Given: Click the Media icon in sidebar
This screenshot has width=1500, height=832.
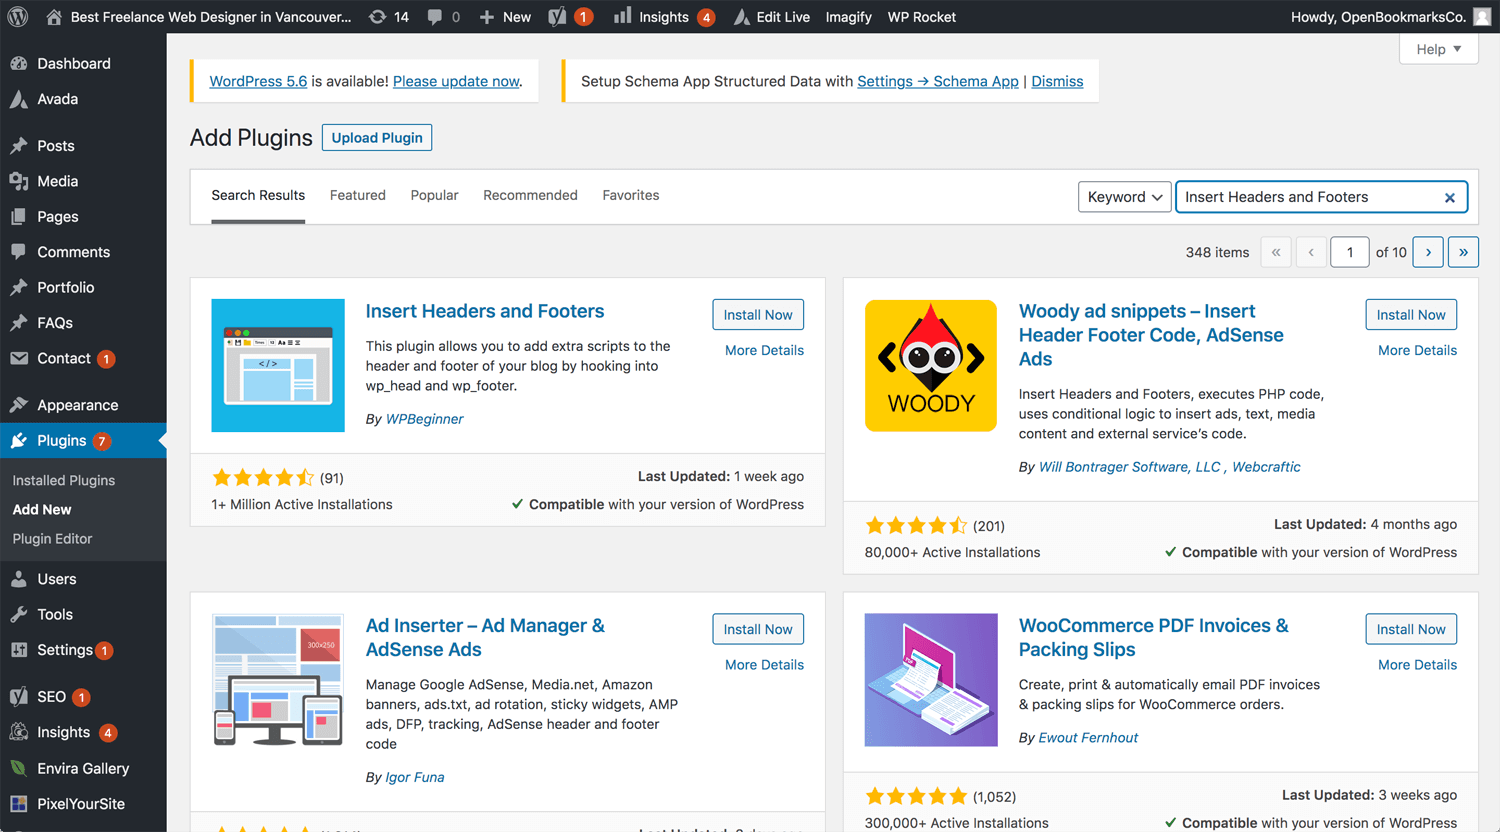Looking at the screenshot, I should click(19, 181).
